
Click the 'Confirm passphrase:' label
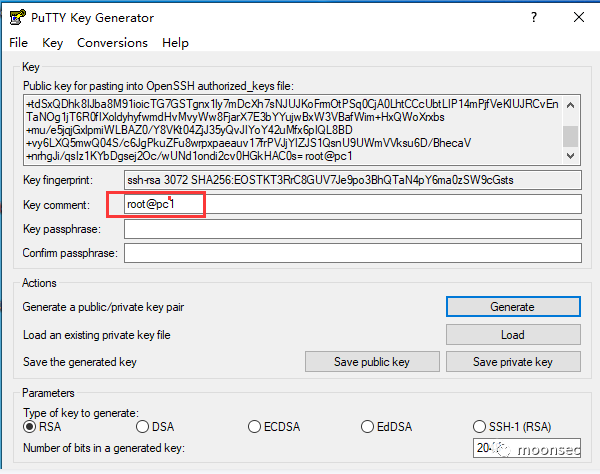[x=70, y=253]
